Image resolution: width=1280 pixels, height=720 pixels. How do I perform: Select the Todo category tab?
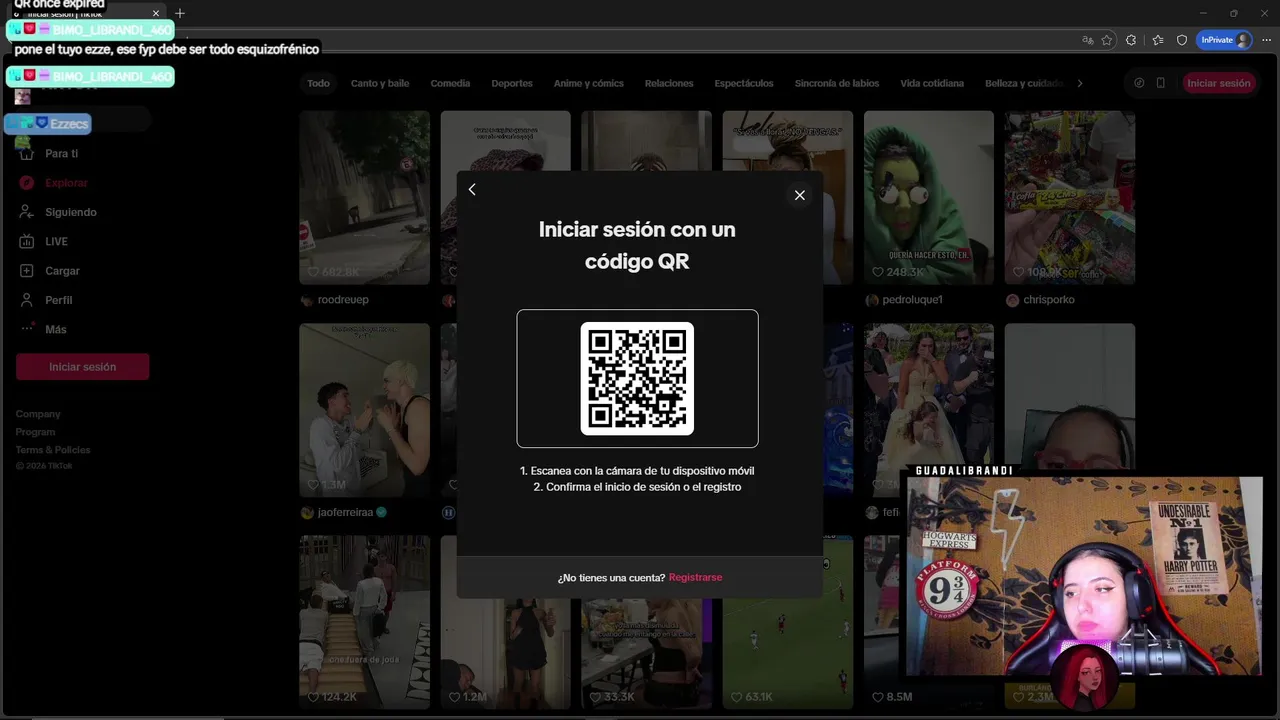[x=318, y=83]
